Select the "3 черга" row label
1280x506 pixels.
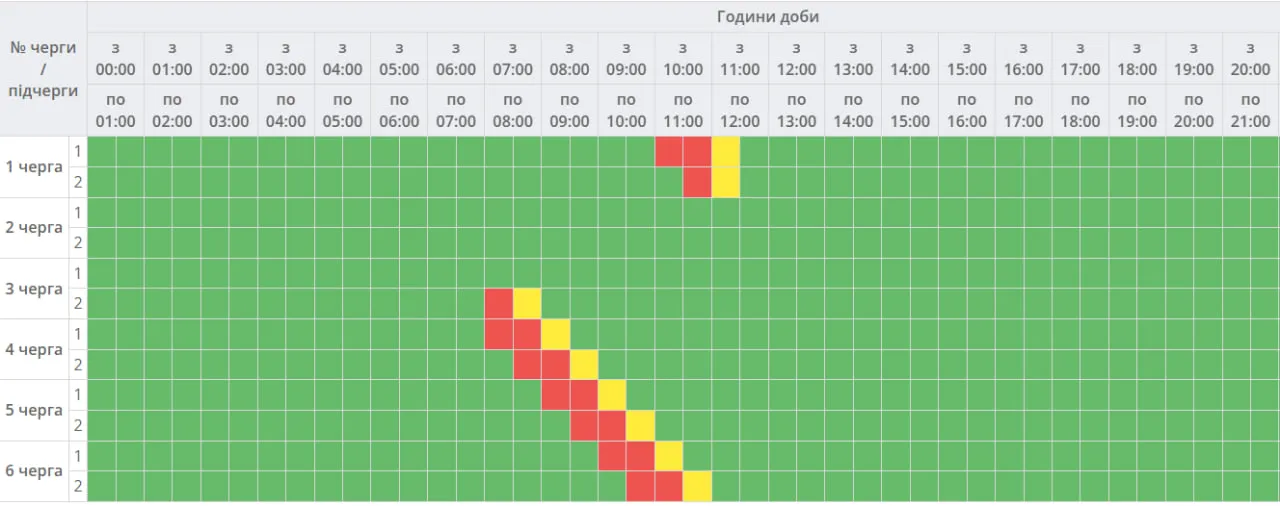pyautogui.click(x=34, y=289)
